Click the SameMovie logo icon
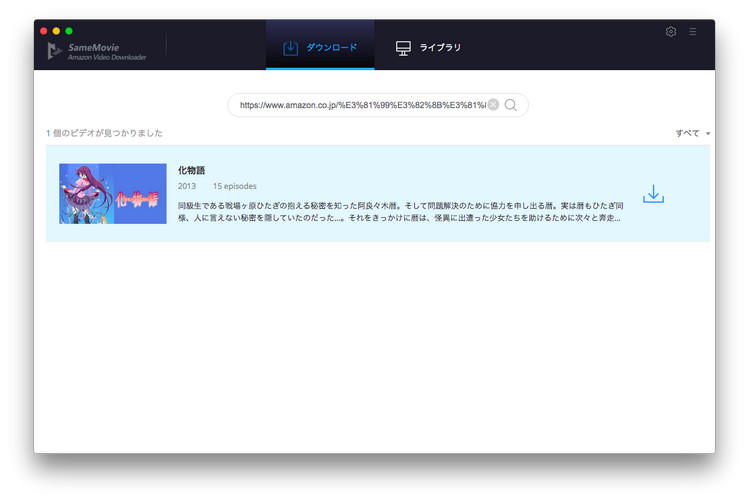The width and height of the screenshot is (749, 502). tap(54, 51)
